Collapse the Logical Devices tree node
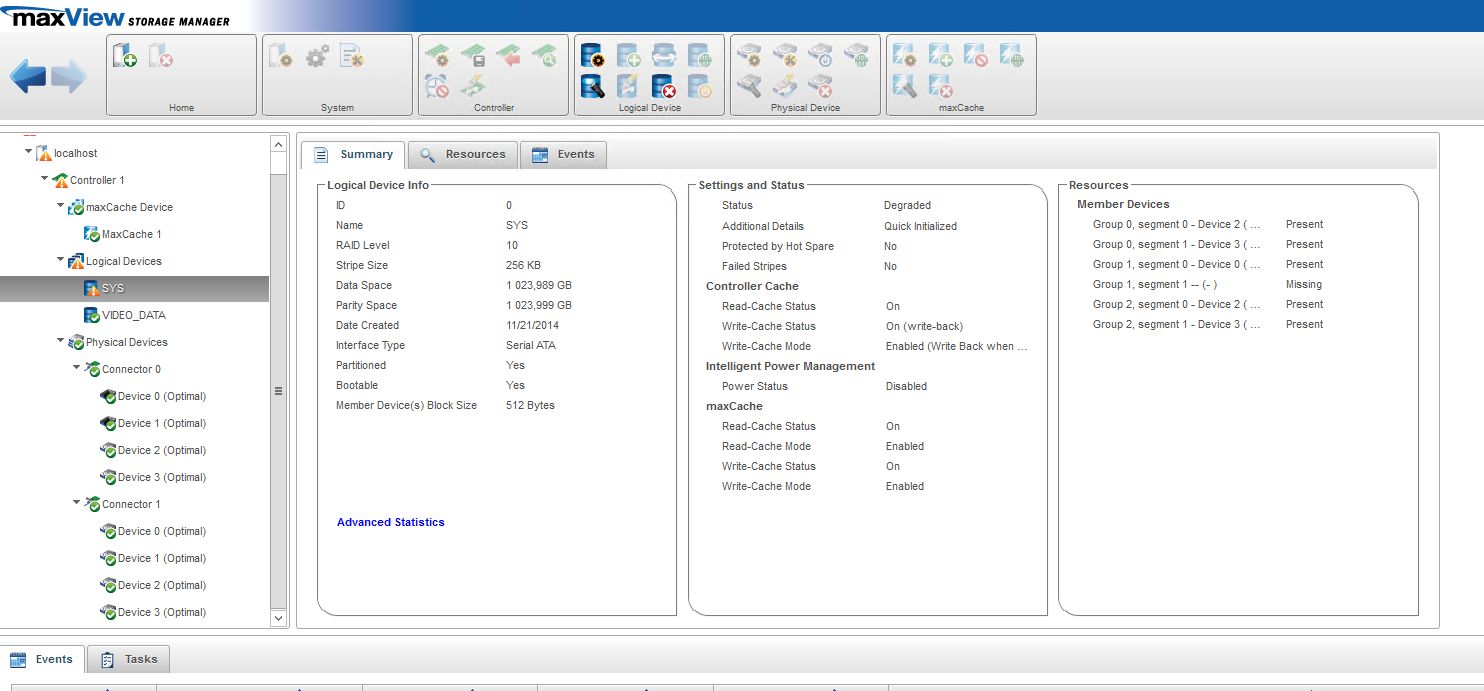The height and width of the screenshot is (691, 1484). click(61, 260)
